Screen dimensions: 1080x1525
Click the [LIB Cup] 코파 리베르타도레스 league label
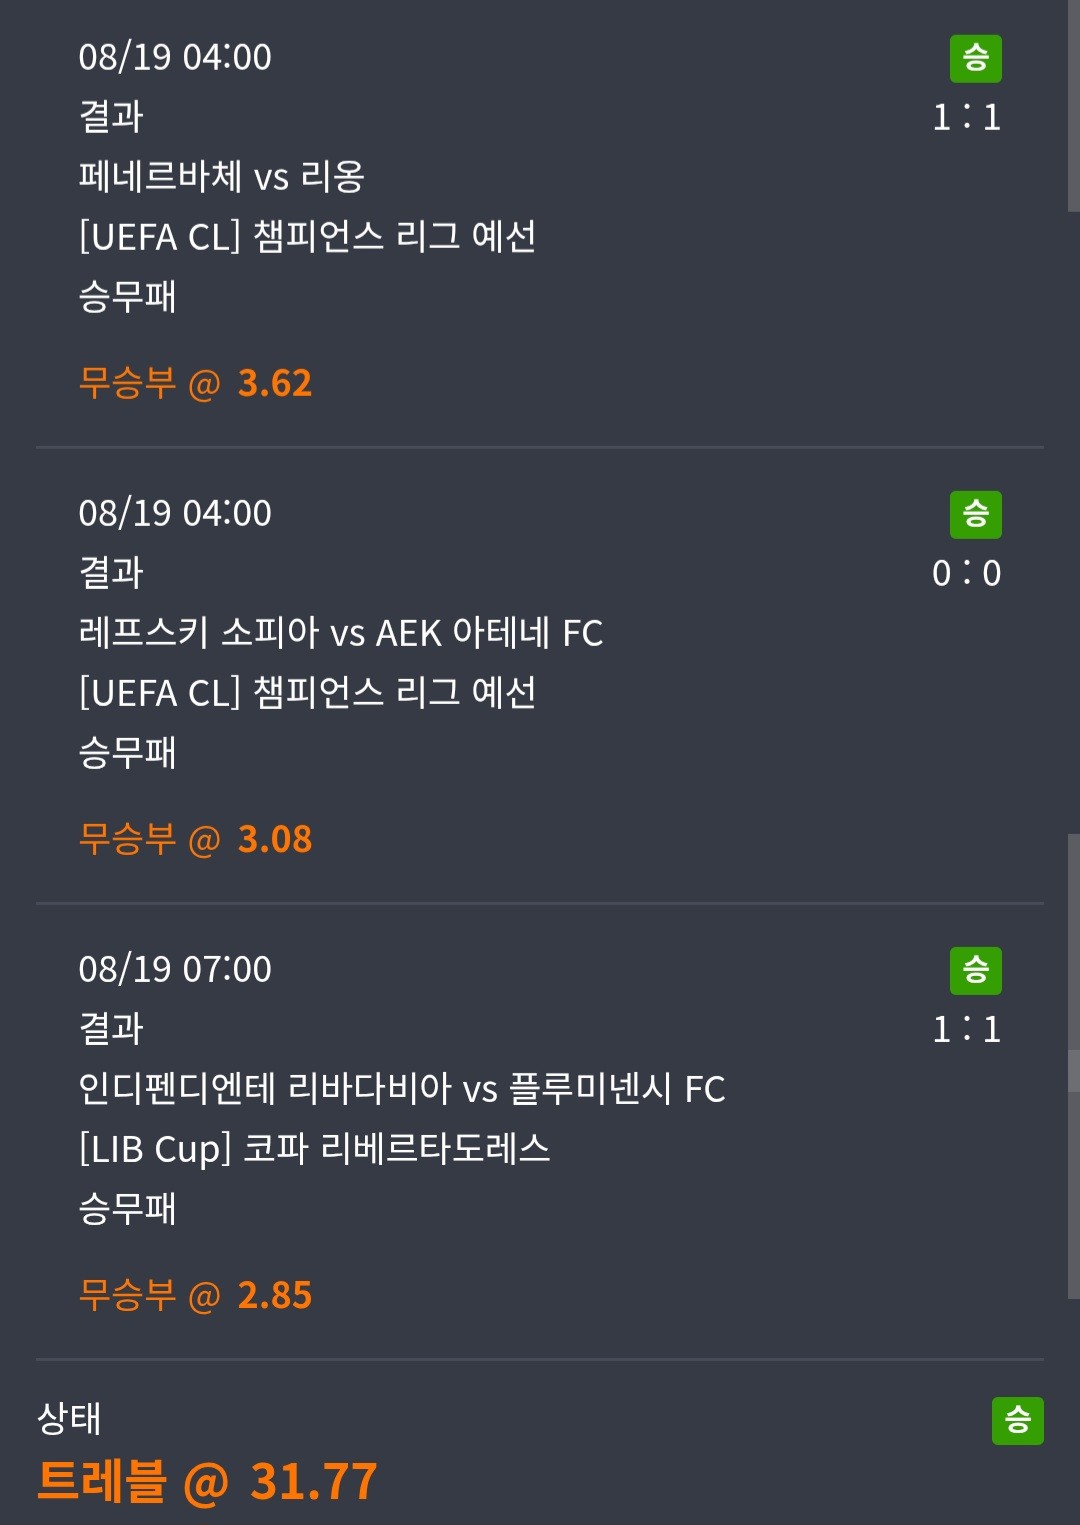tap(314, 1149)
